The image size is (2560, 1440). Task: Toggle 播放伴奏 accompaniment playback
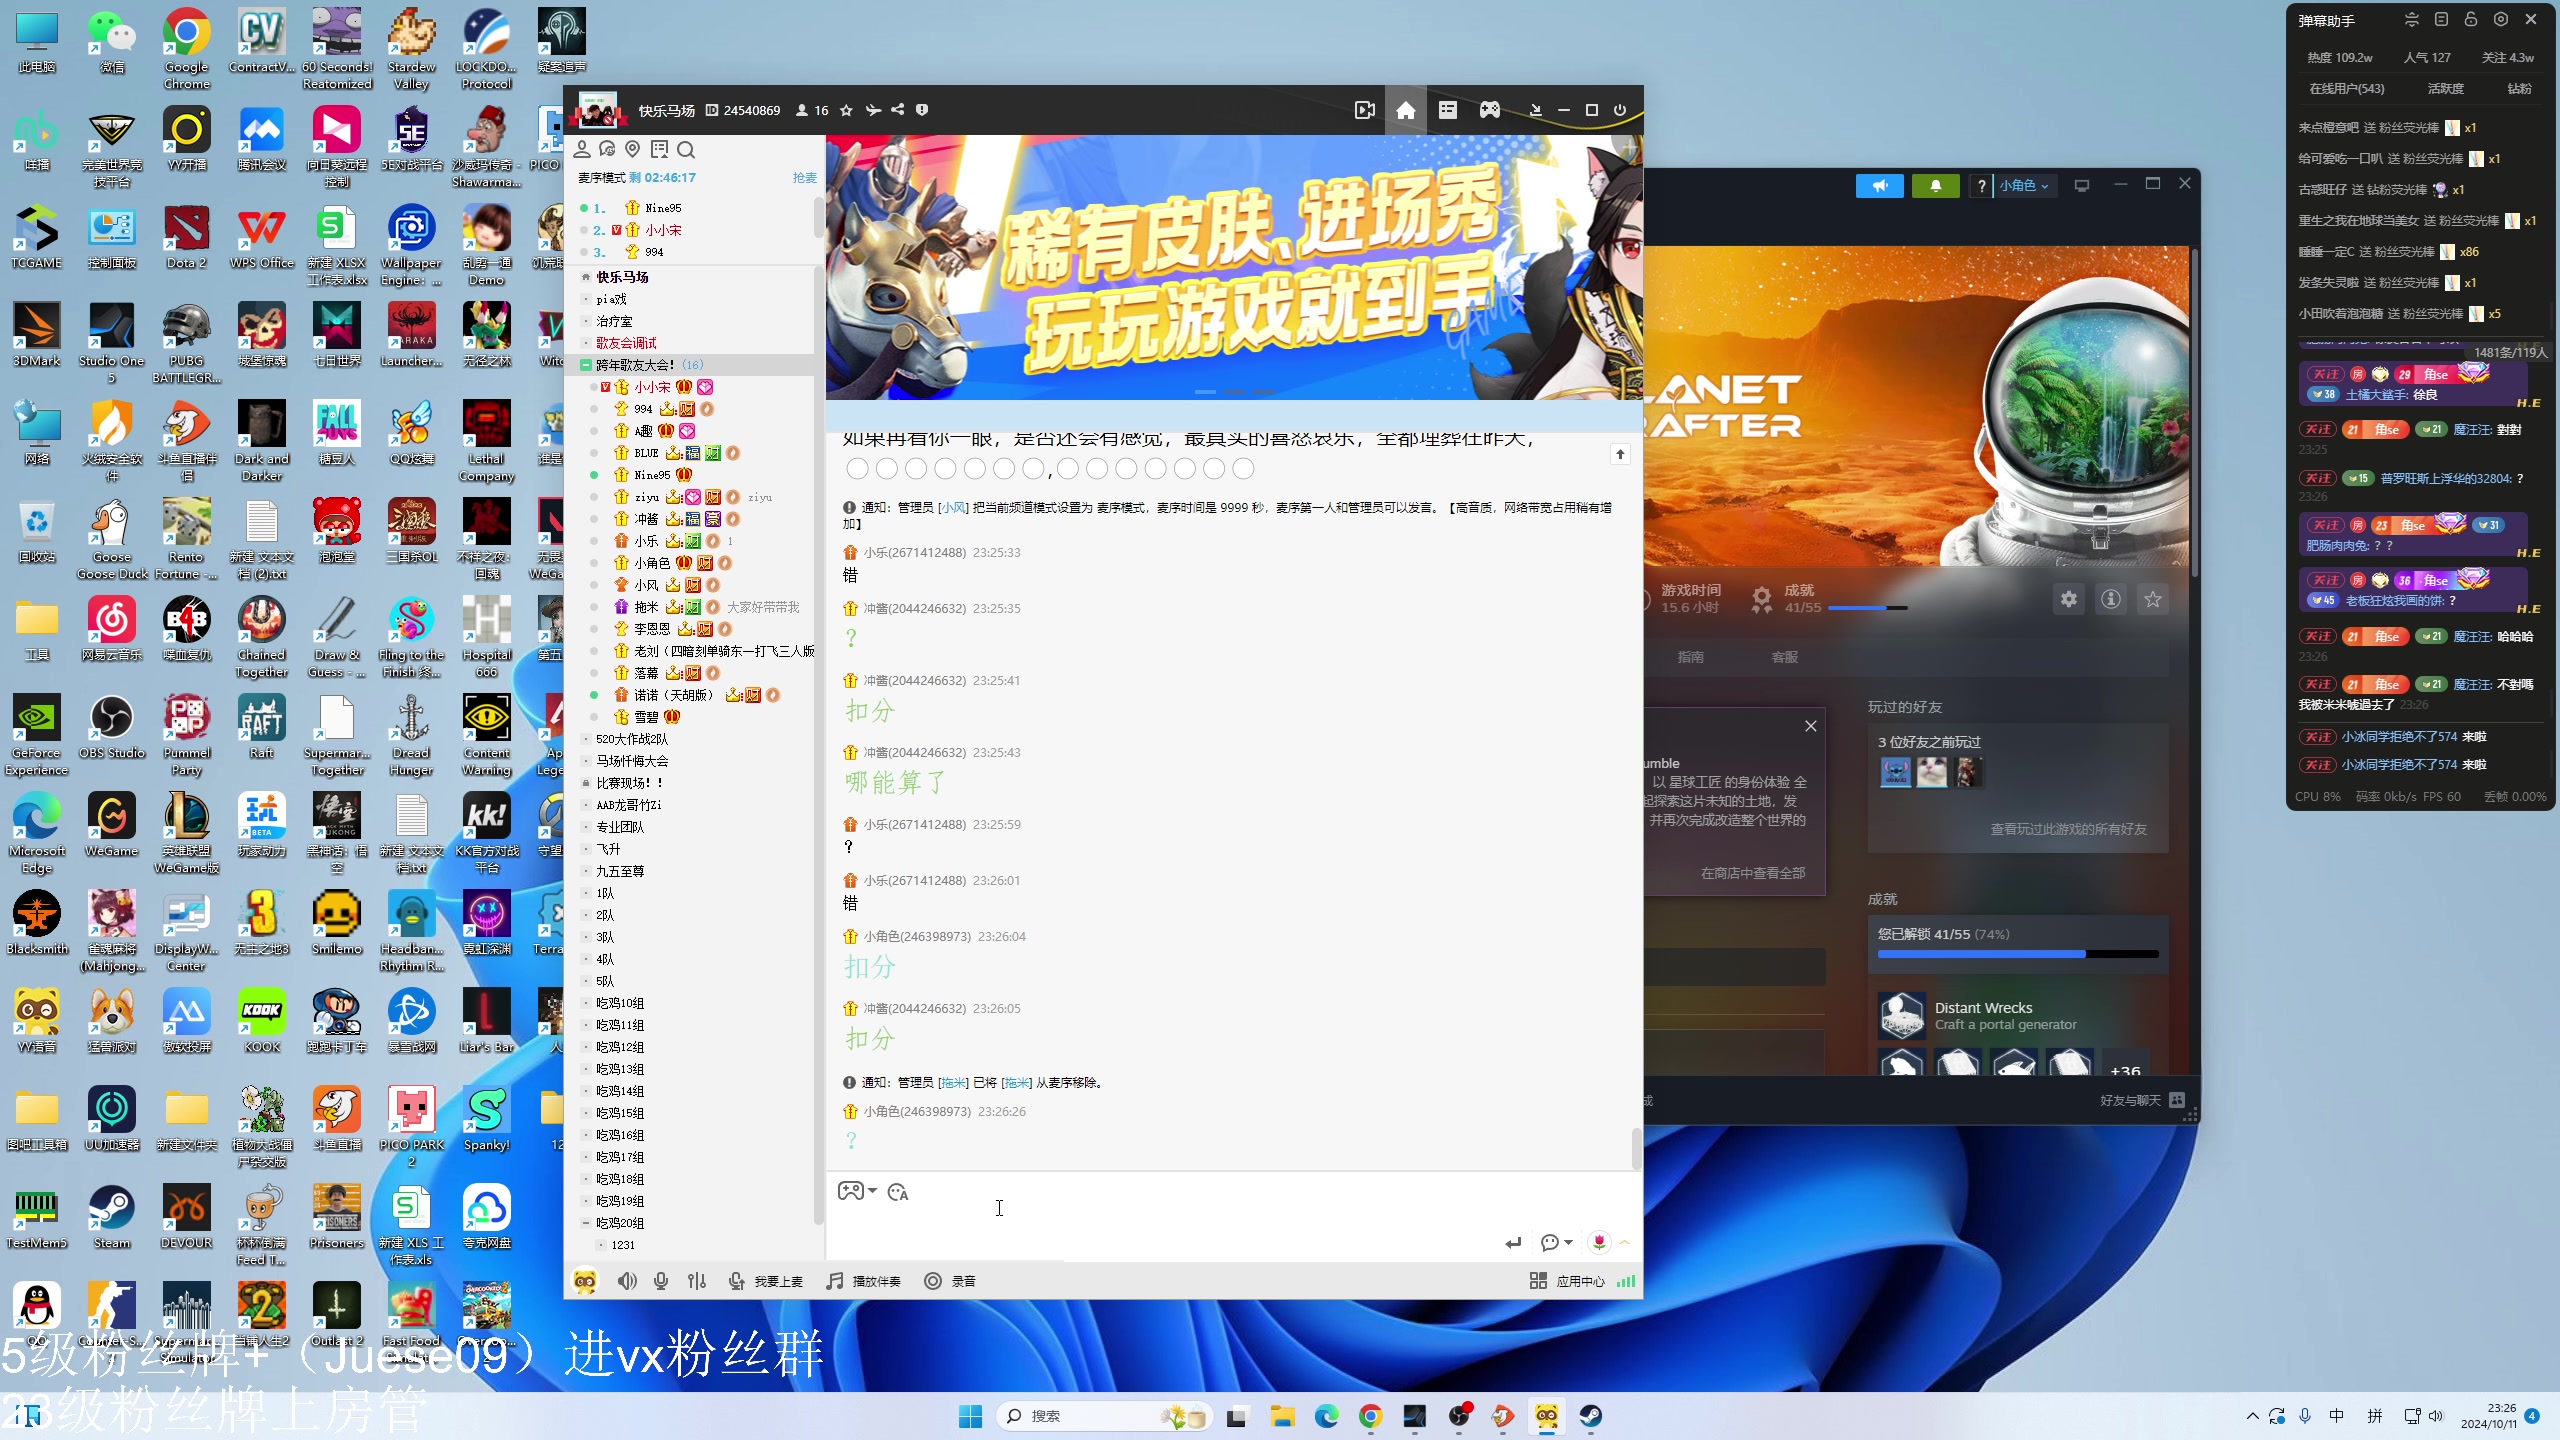click(863, 1281)
